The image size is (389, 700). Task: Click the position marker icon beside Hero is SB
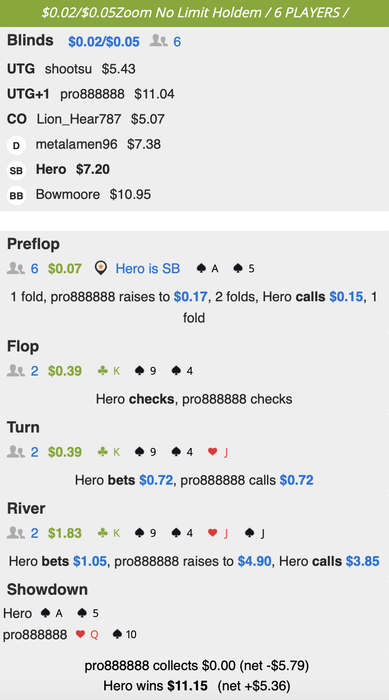tap(102, 268)
